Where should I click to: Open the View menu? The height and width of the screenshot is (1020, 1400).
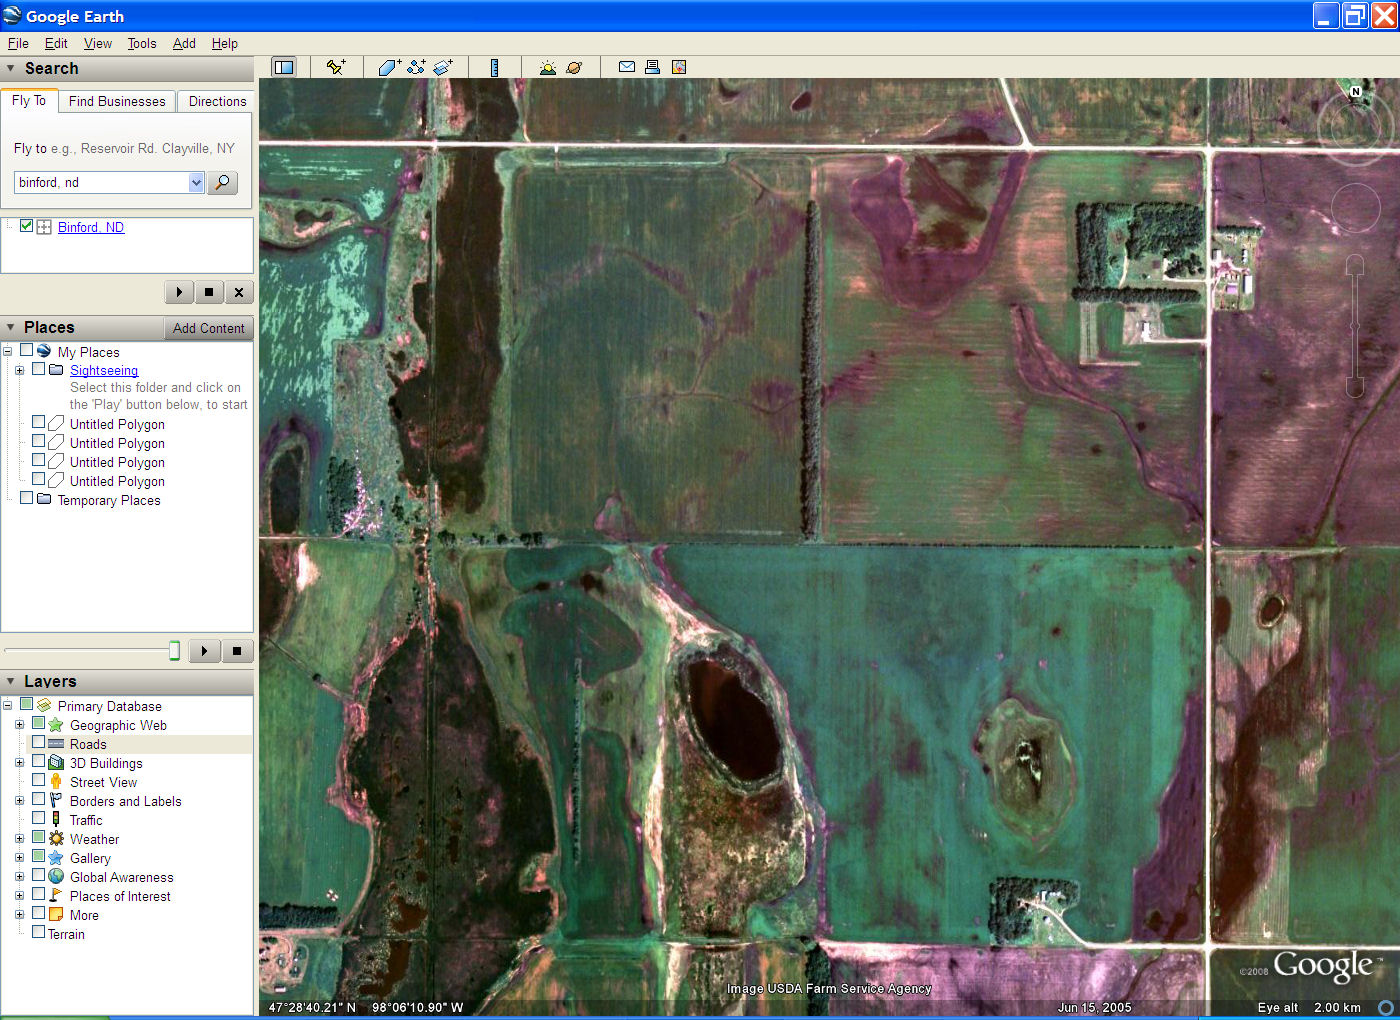coord(98,43)
